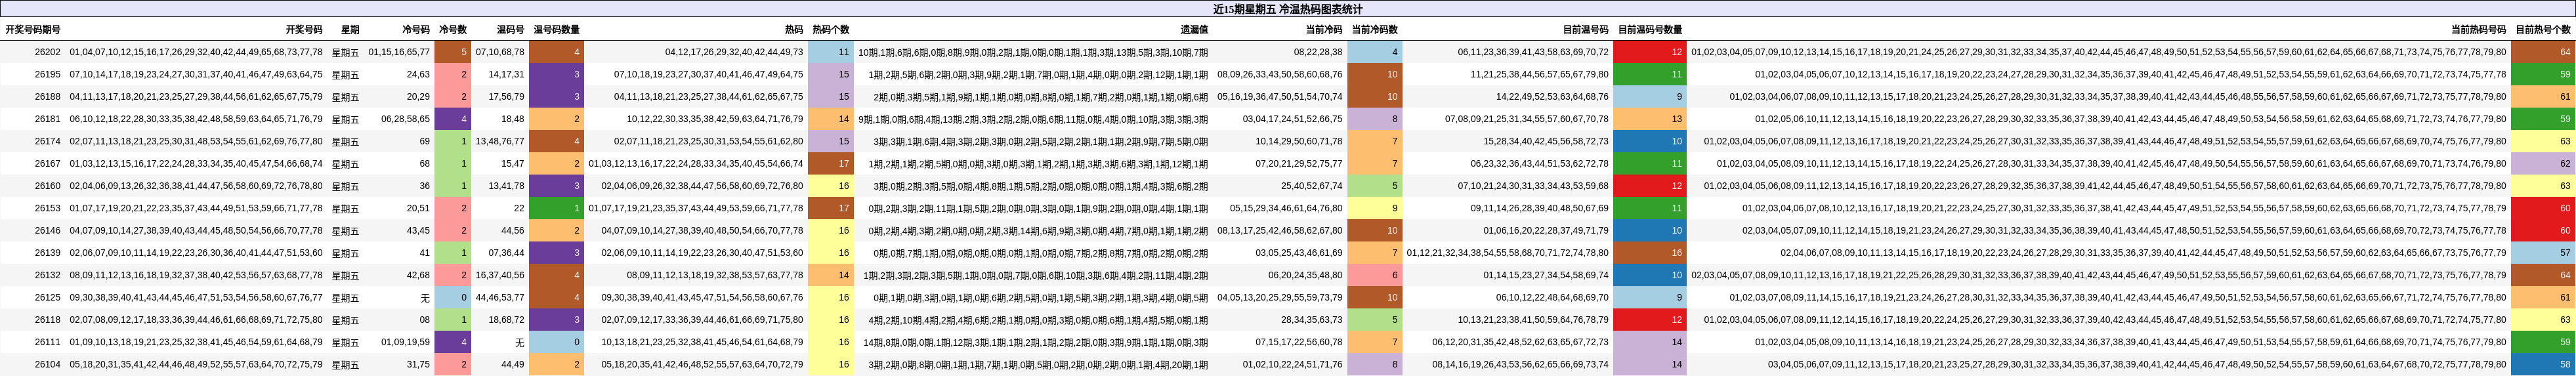Viewport: 2576px width, 376px height.
Task: Select issue number 26195
Action: point(47,74)
